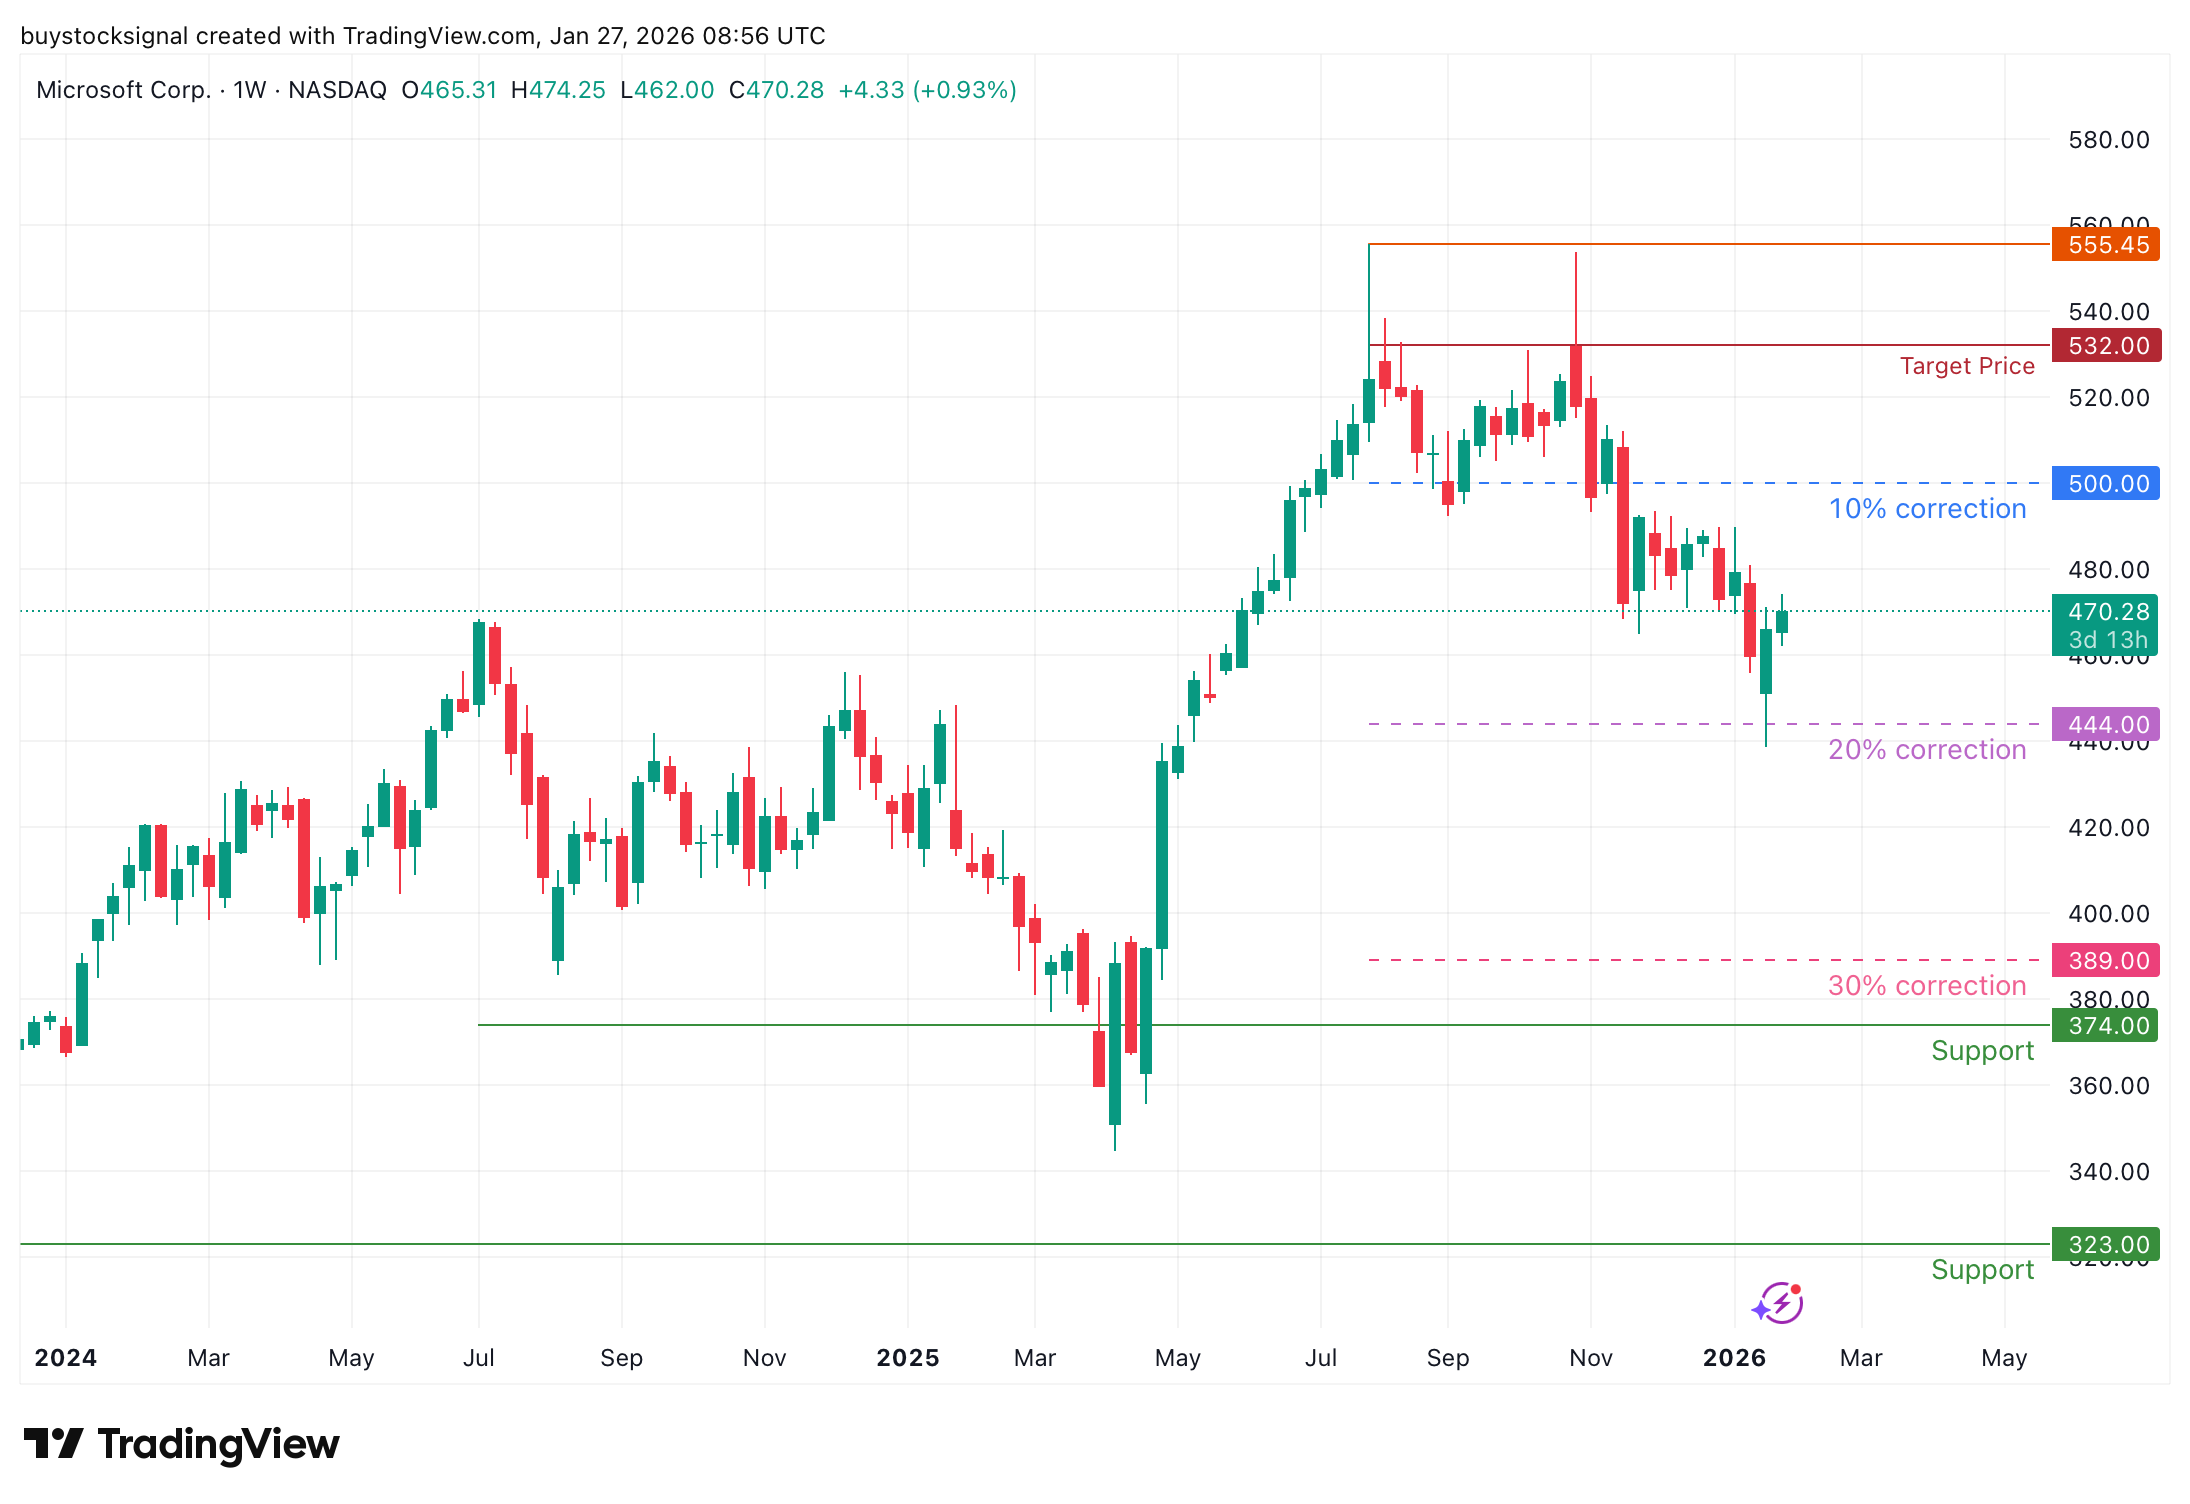The height and width of the screenshot is (1504, 2190).
Task: Click the current price badge showing 470.28
Action: tap(2106, 613)
